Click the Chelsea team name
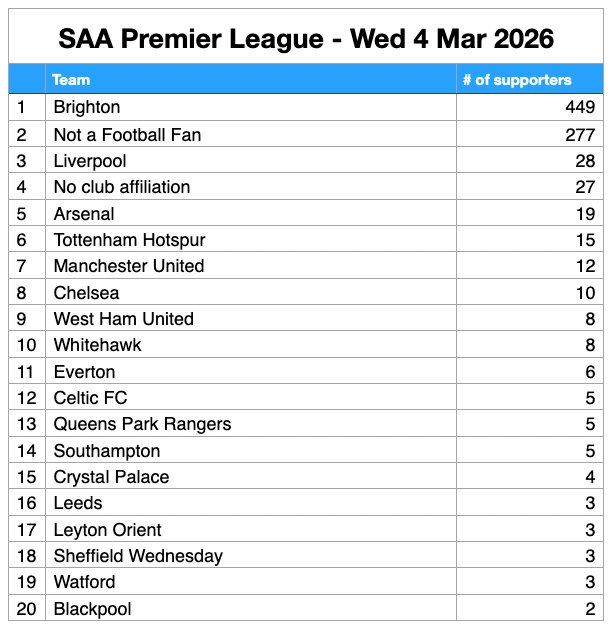Image resolution: width=612 pixels, height=629 pixels. pos(86,293)
